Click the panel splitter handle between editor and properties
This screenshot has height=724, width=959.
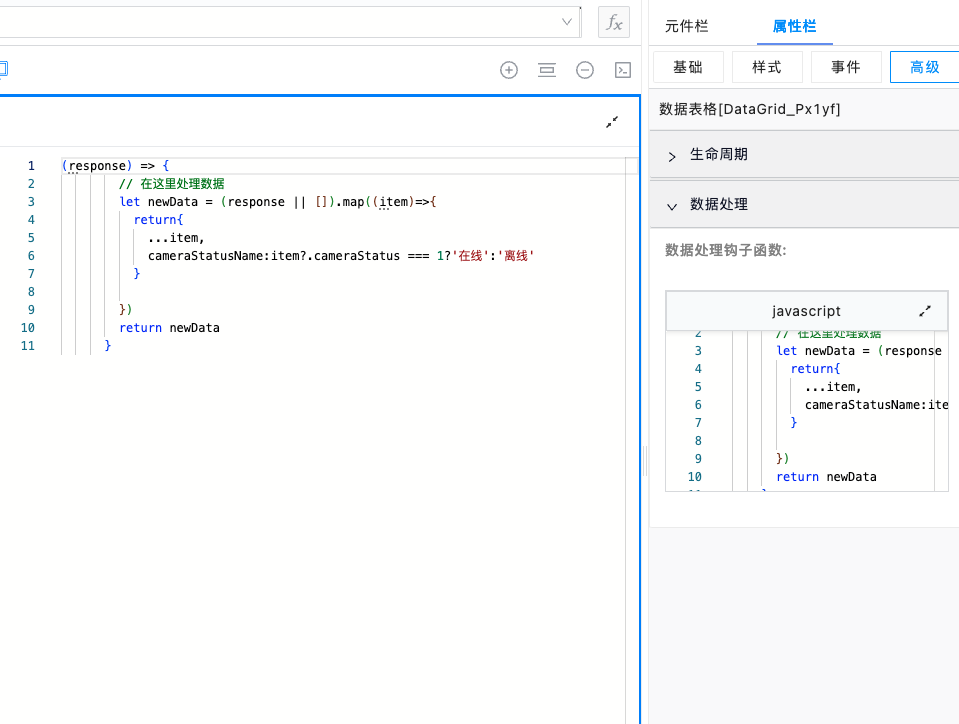pyautogui.click(x=645, y=461)
